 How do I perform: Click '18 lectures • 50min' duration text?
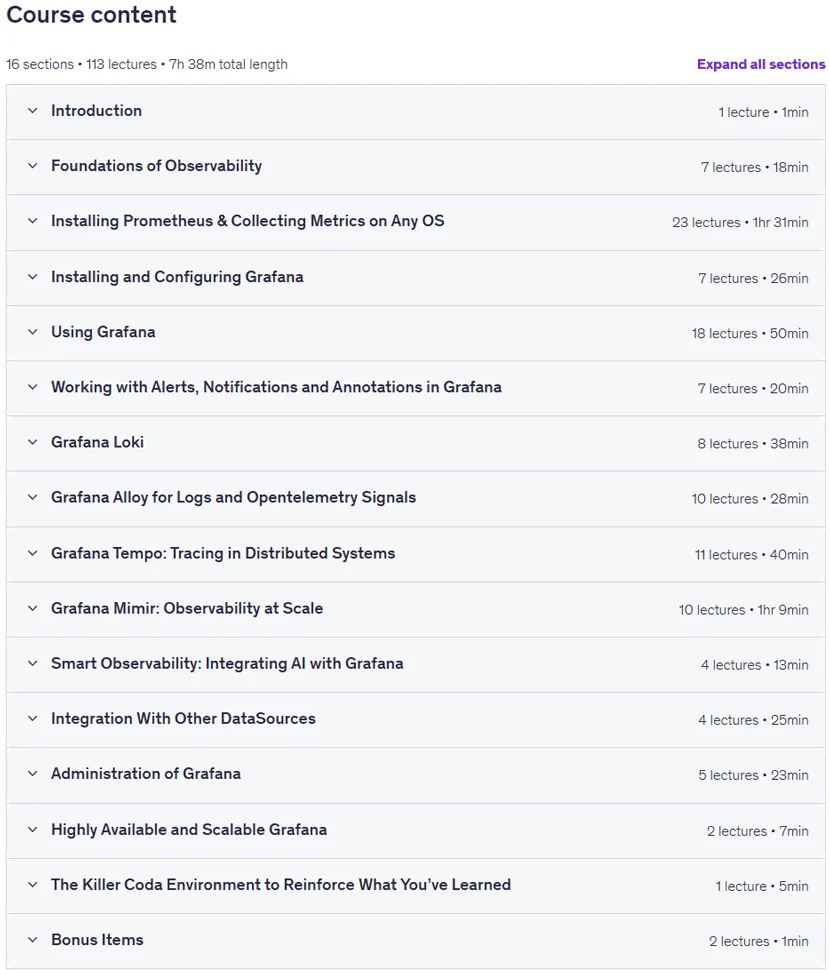(750, 334)
